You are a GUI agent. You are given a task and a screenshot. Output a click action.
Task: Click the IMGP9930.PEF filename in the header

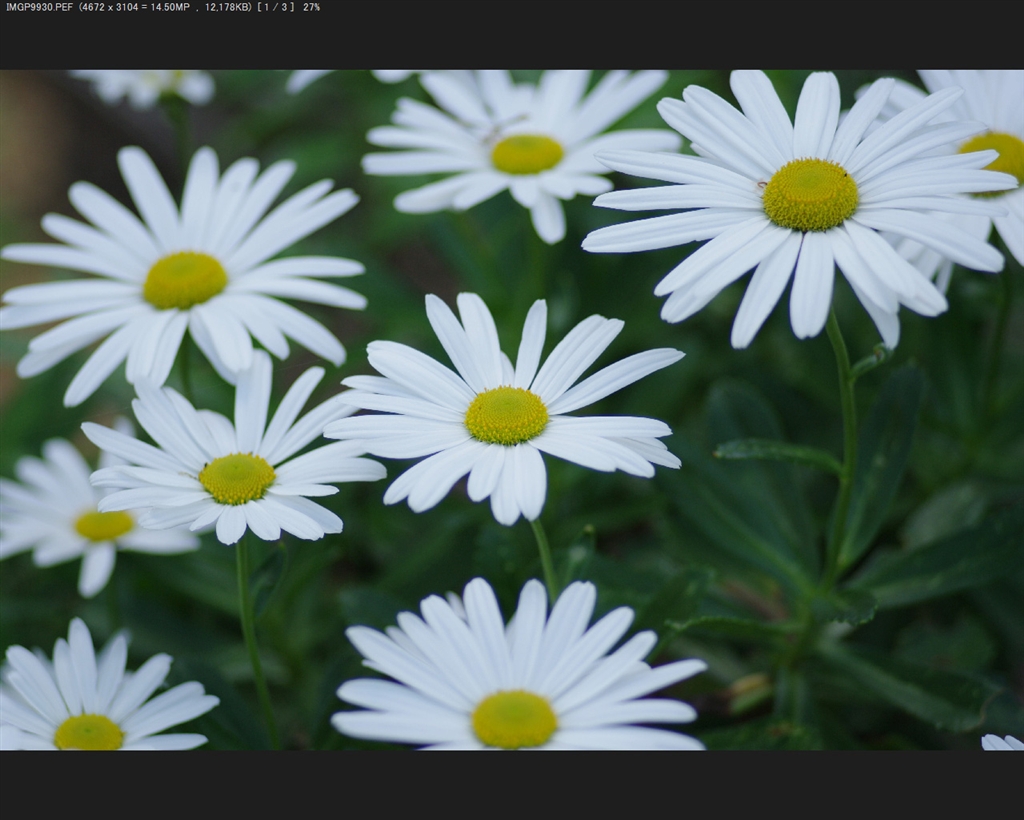pos(38,7)
